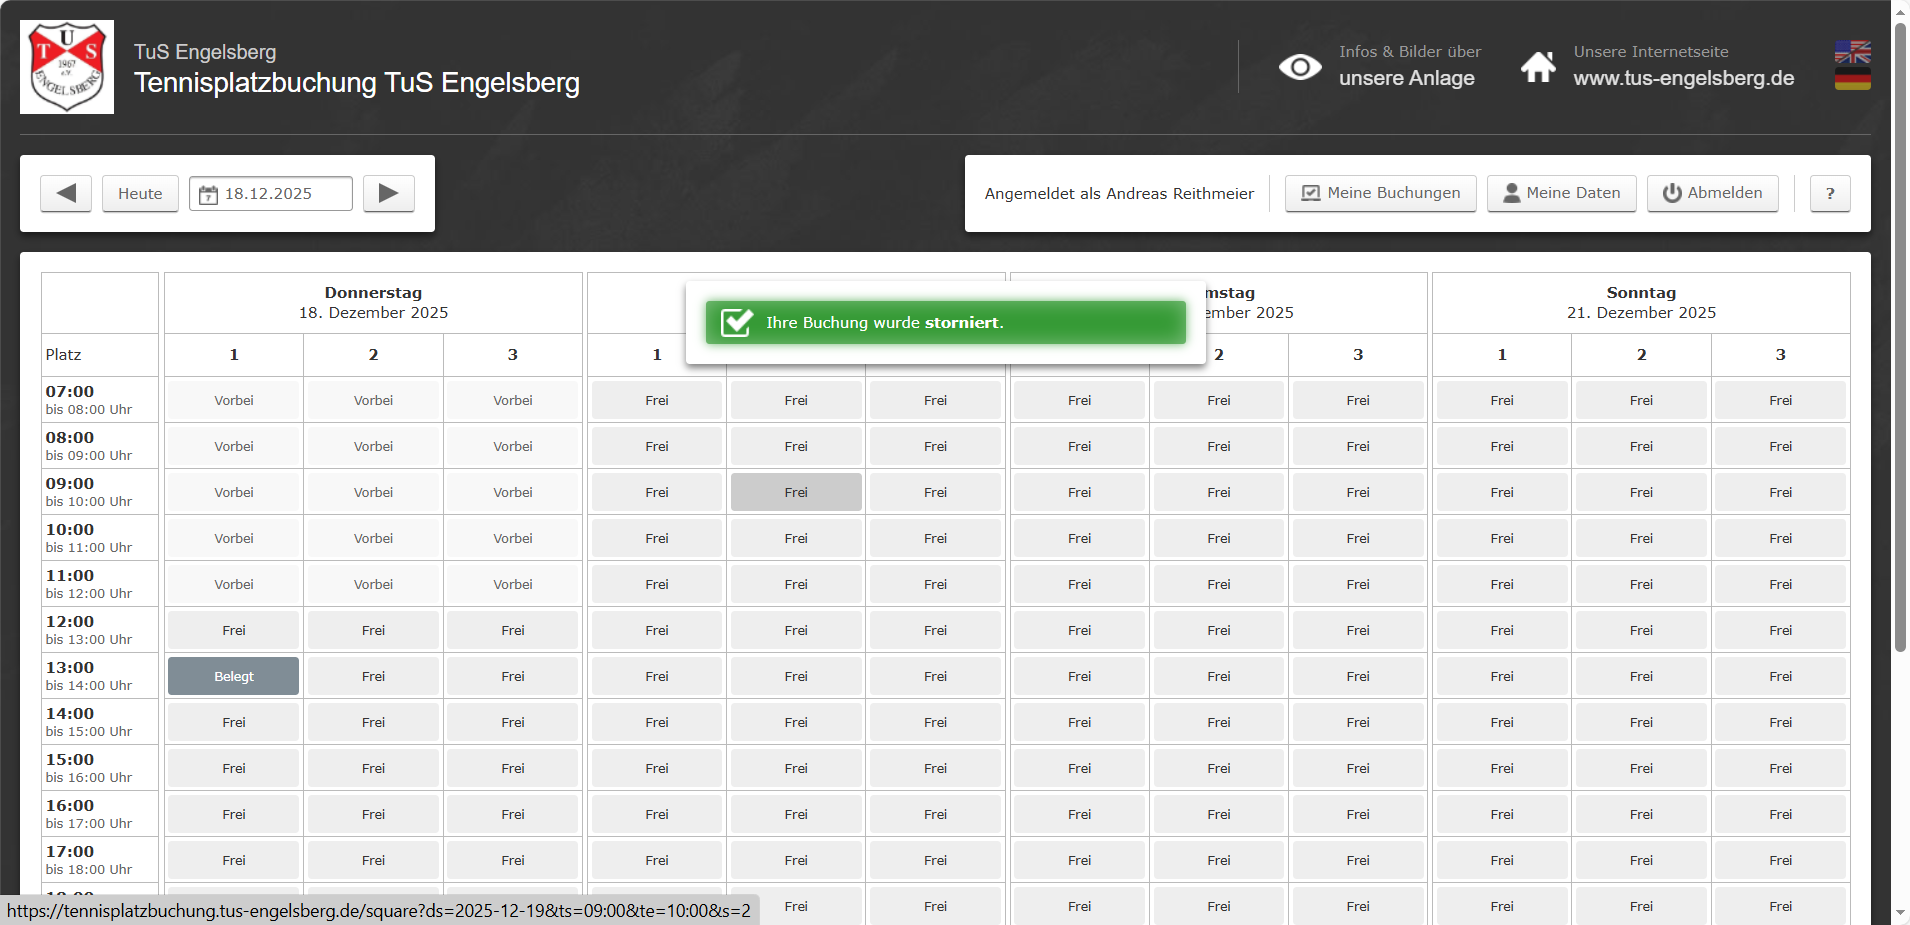Screen dimensions: 1910x925
Task: Switch language with the British flag
Action: click(x=1852, y=52)
